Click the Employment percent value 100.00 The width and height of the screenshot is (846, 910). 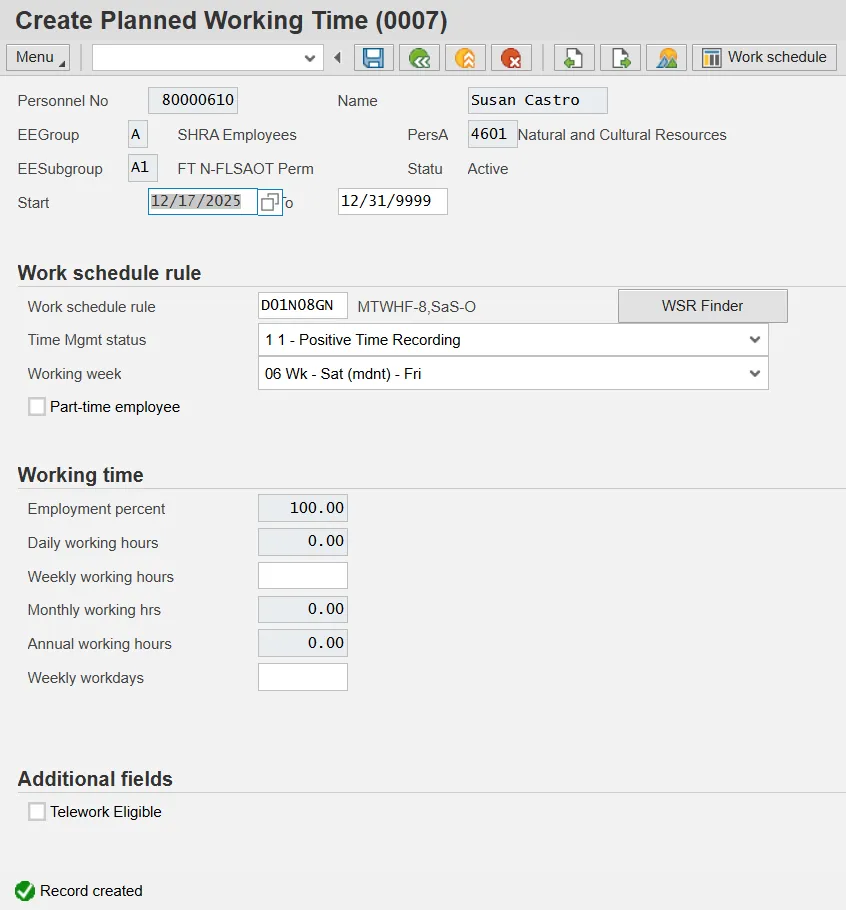303,508
